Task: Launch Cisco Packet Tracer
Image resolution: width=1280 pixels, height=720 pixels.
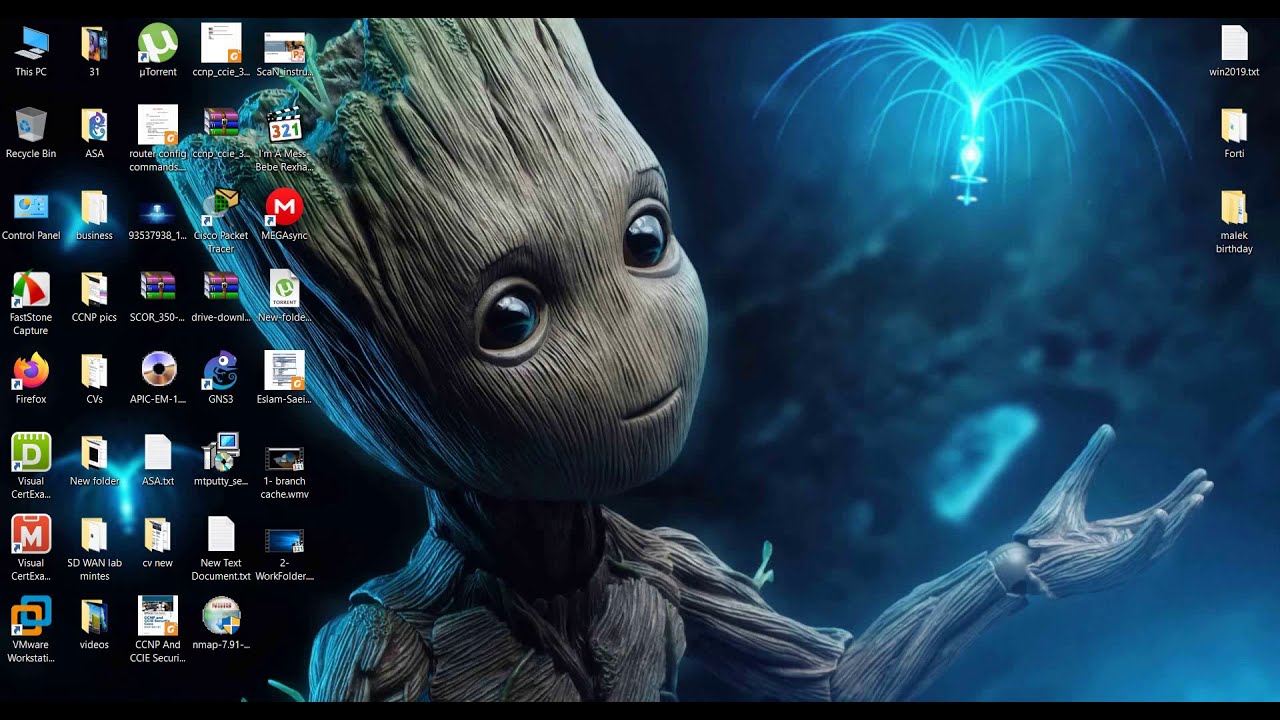Action: click(x=221, y=208)
